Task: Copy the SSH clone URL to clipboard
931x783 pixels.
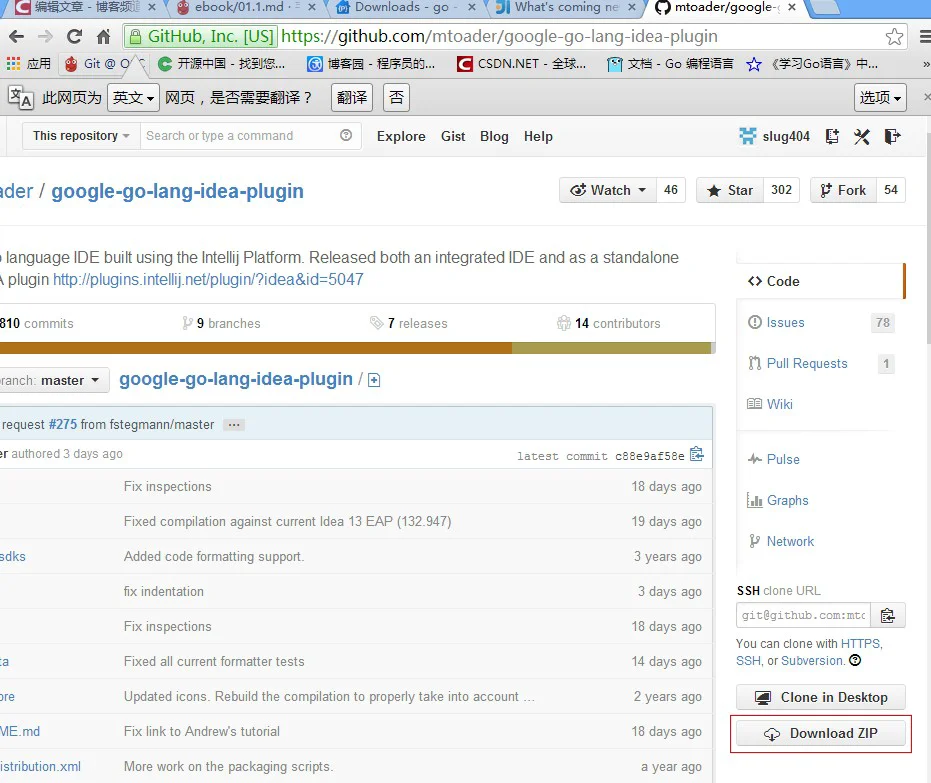Action: (888, 616)
